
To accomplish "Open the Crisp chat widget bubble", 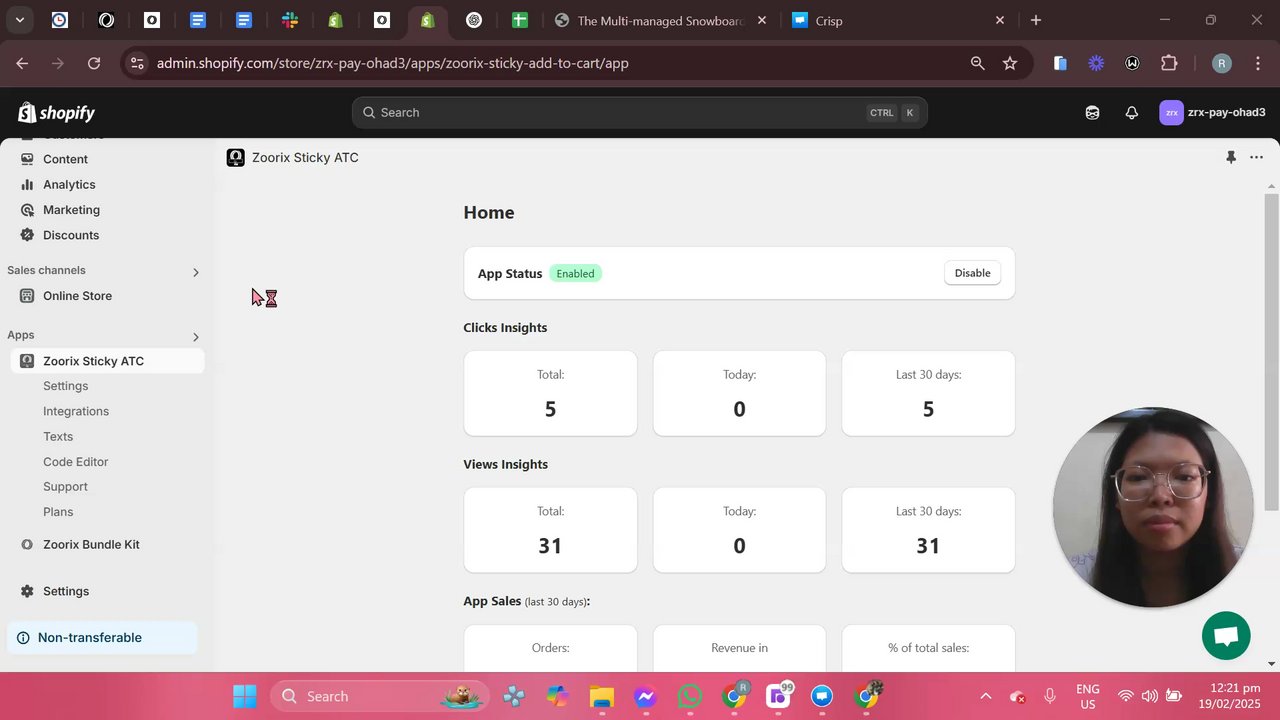I will coord(1226,636).
